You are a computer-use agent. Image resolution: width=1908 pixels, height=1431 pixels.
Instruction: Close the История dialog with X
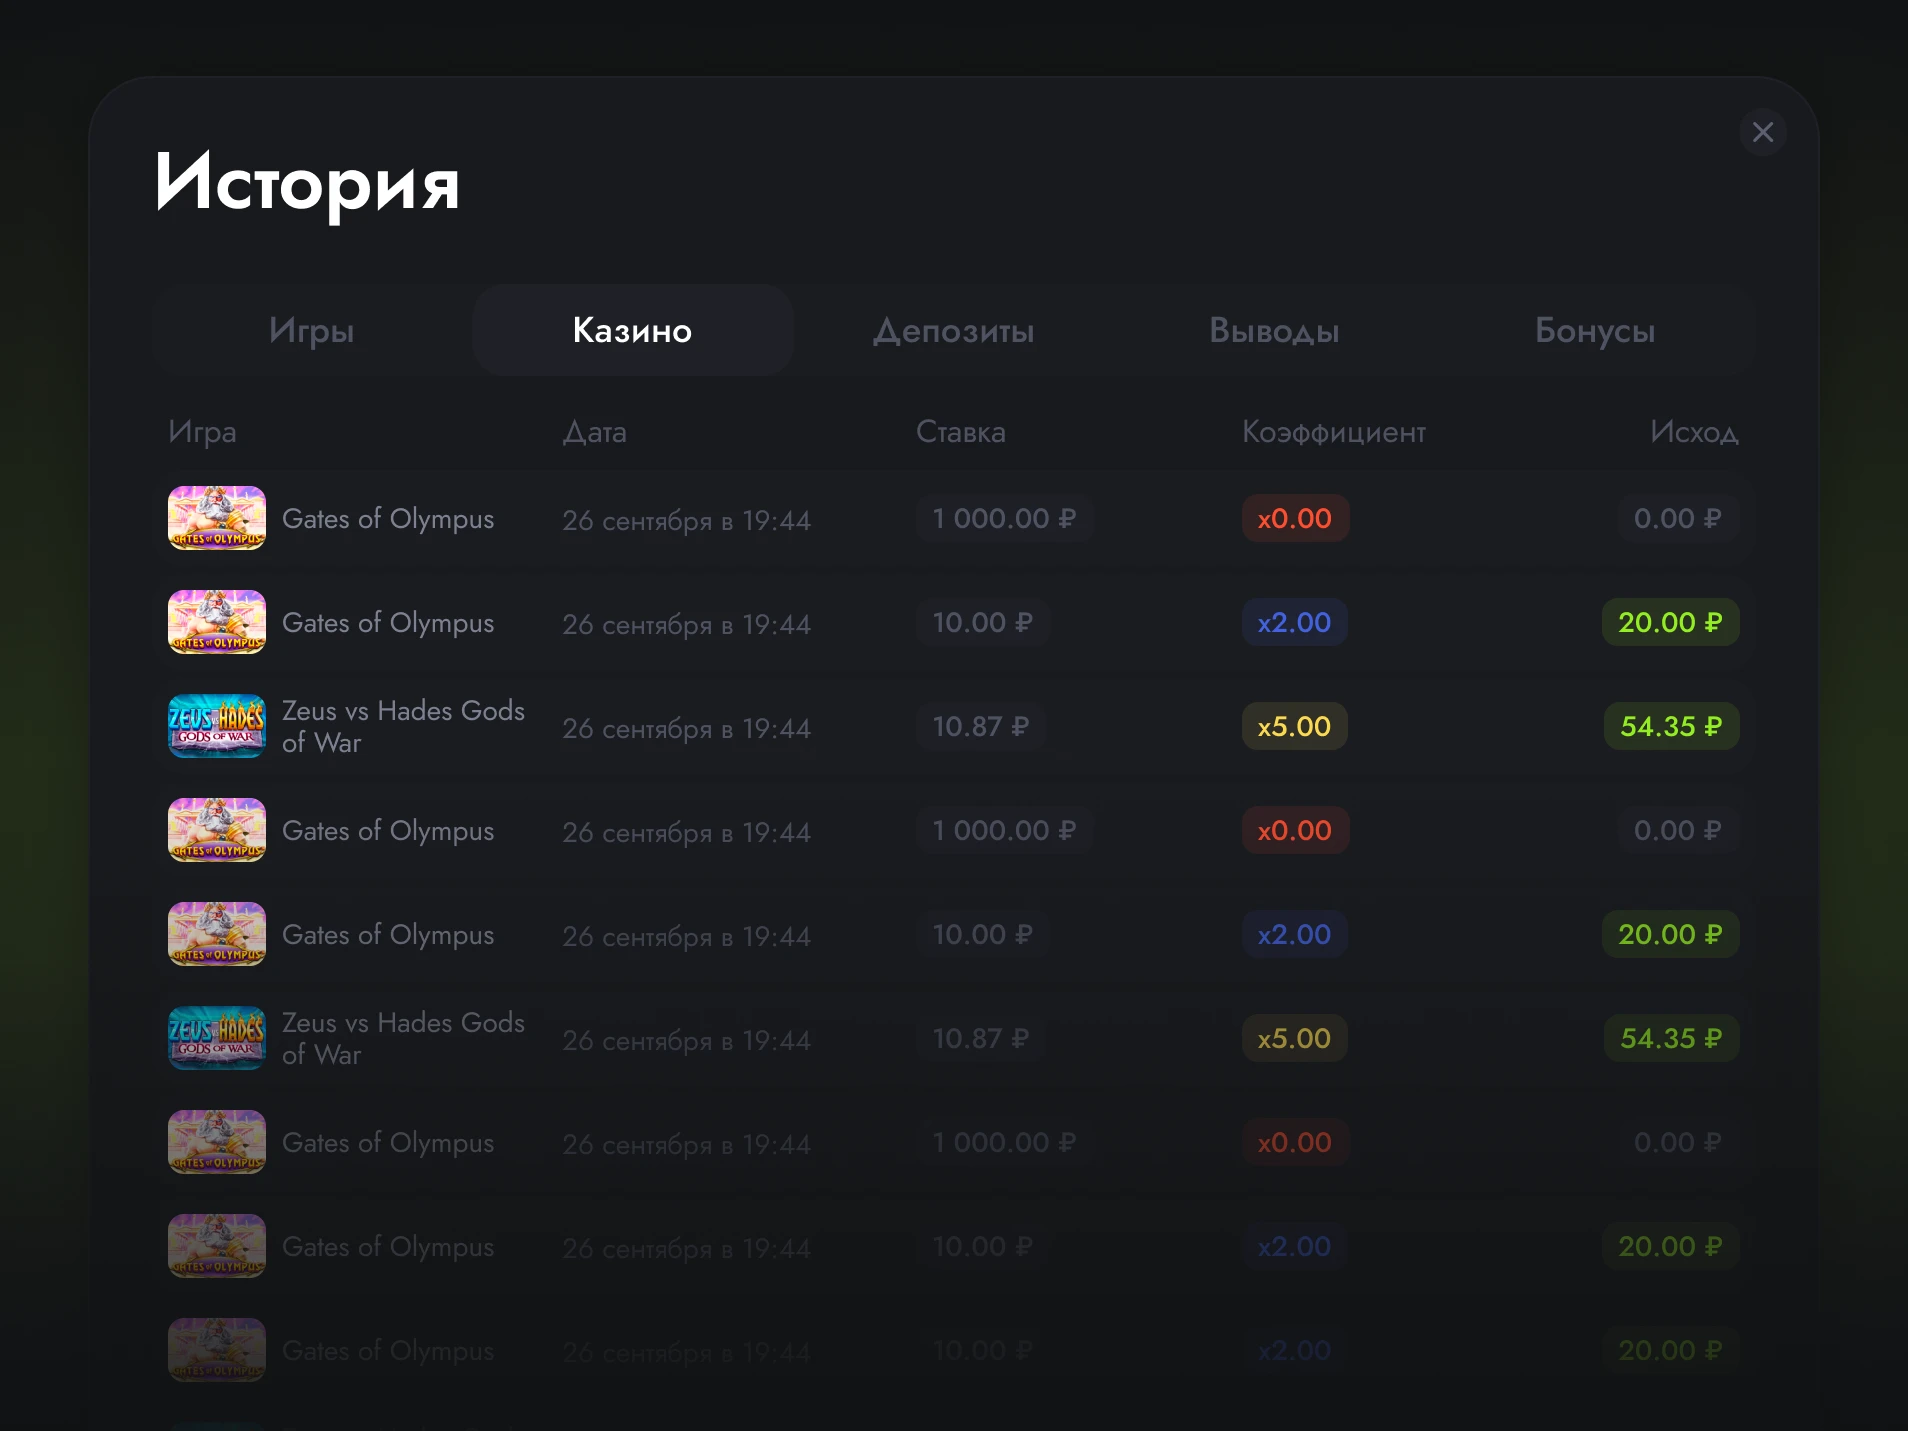point(1763,132)
